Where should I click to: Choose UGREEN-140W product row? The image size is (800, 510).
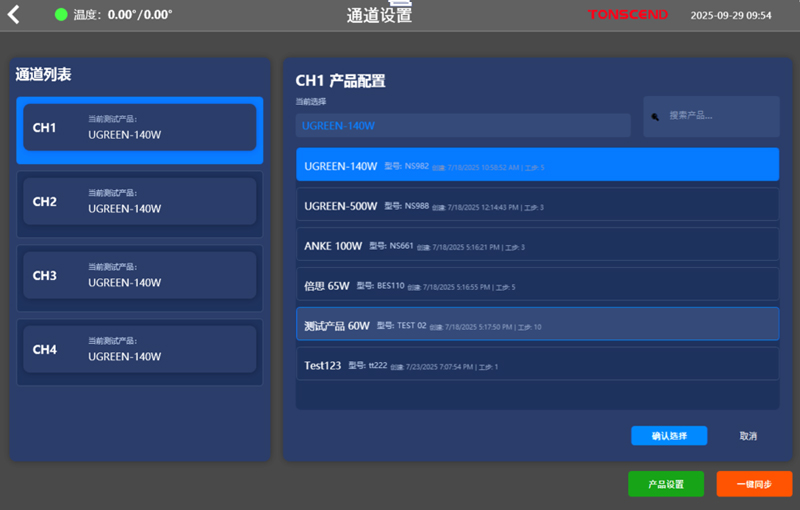click(537, 165)
